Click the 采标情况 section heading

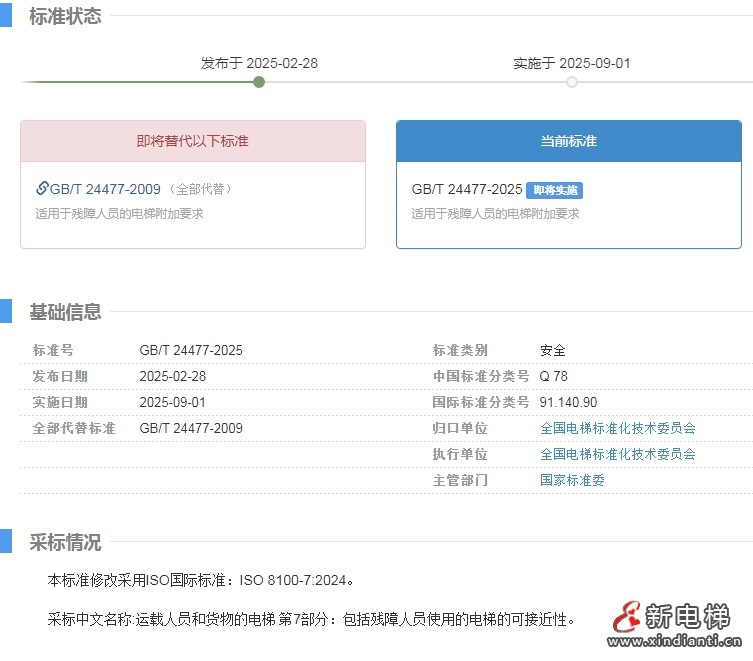click(65, 542)
